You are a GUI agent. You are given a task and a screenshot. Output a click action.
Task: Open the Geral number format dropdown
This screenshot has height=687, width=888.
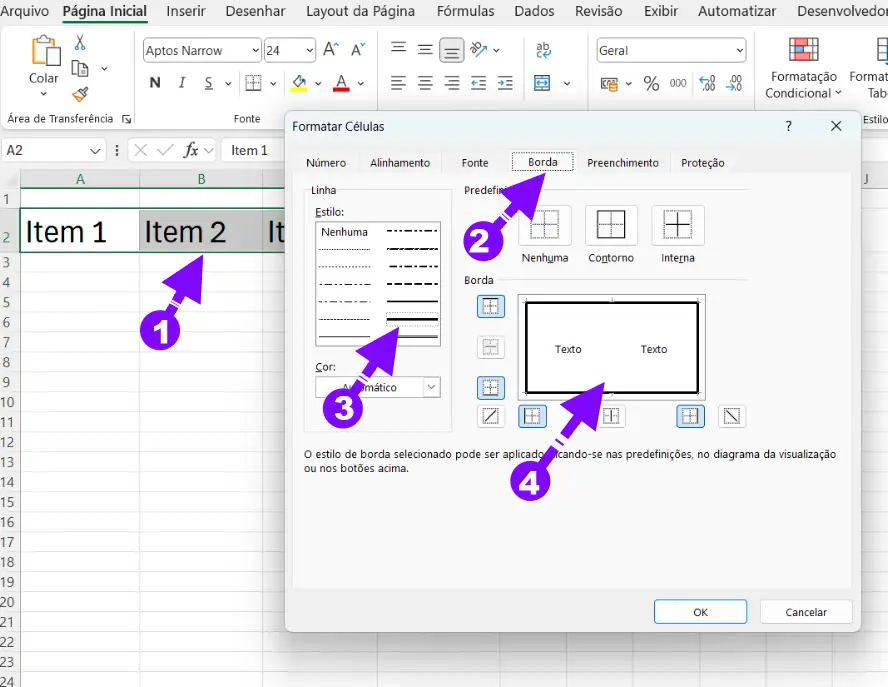pos(739,51)
